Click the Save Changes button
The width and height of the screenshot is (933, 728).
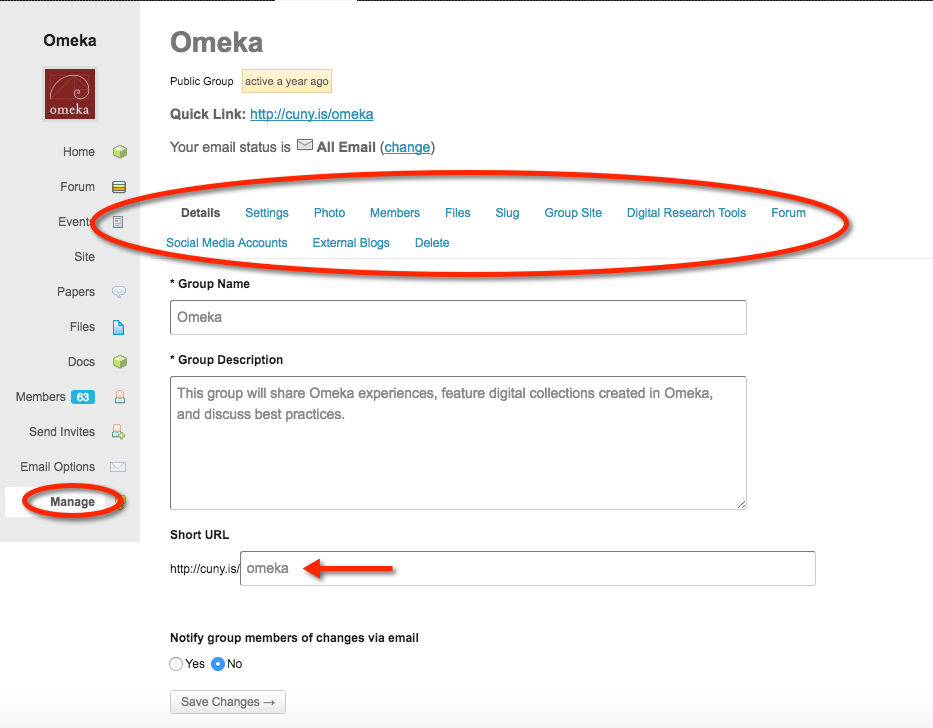click(228, 702)
